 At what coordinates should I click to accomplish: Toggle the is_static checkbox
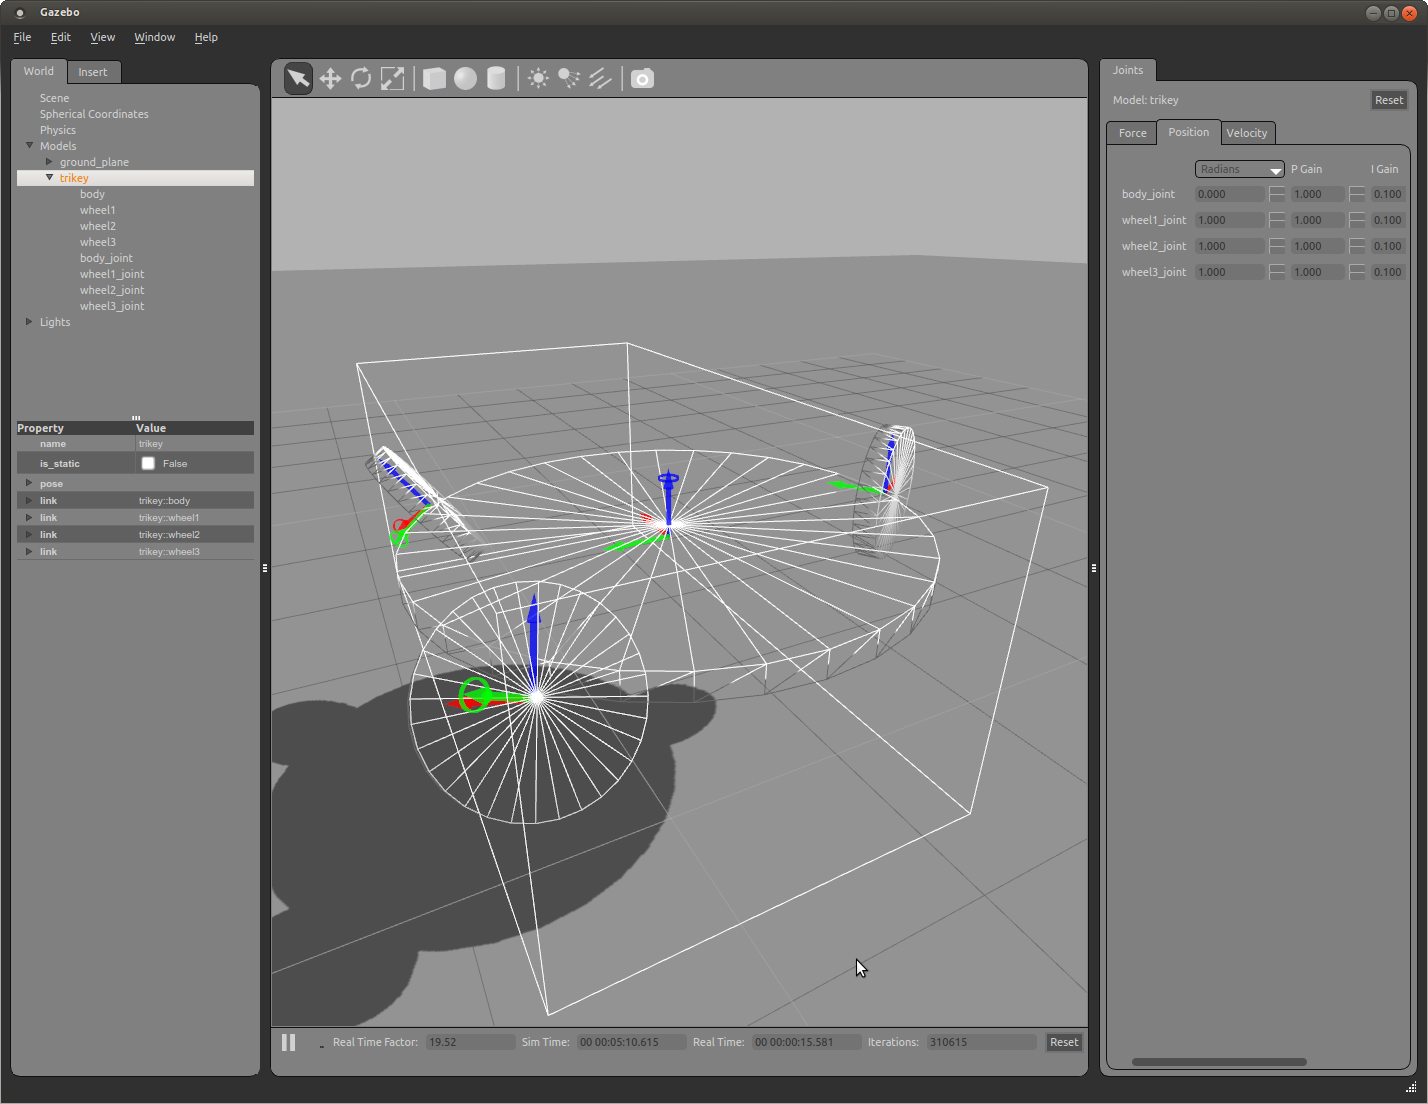point(148,463)
